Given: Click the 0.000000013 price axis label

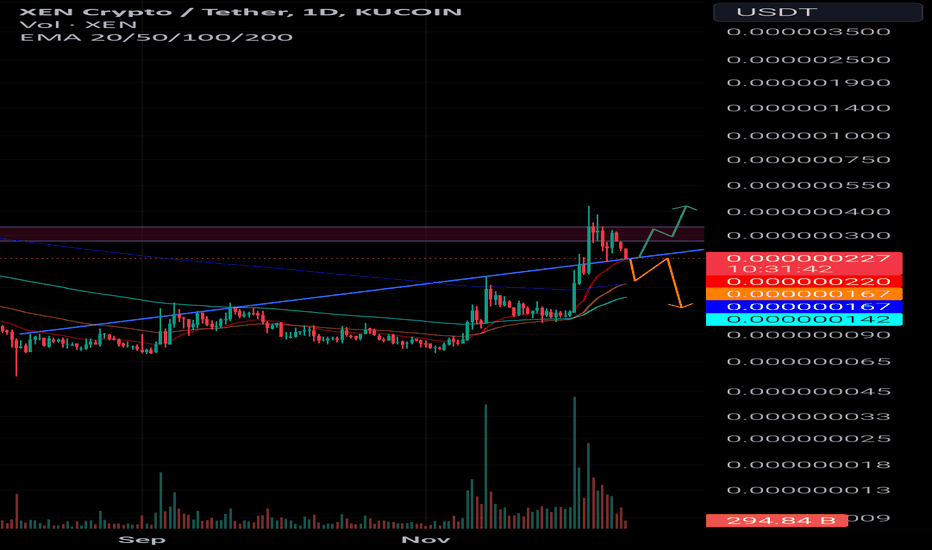Looking at the screenshot, I should point(808,490).
